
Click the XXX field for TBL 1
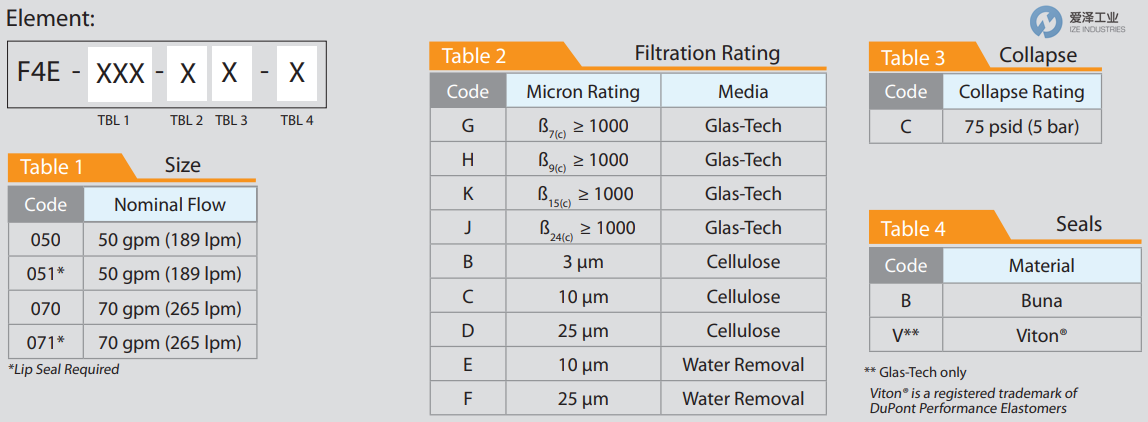point(120,73)
